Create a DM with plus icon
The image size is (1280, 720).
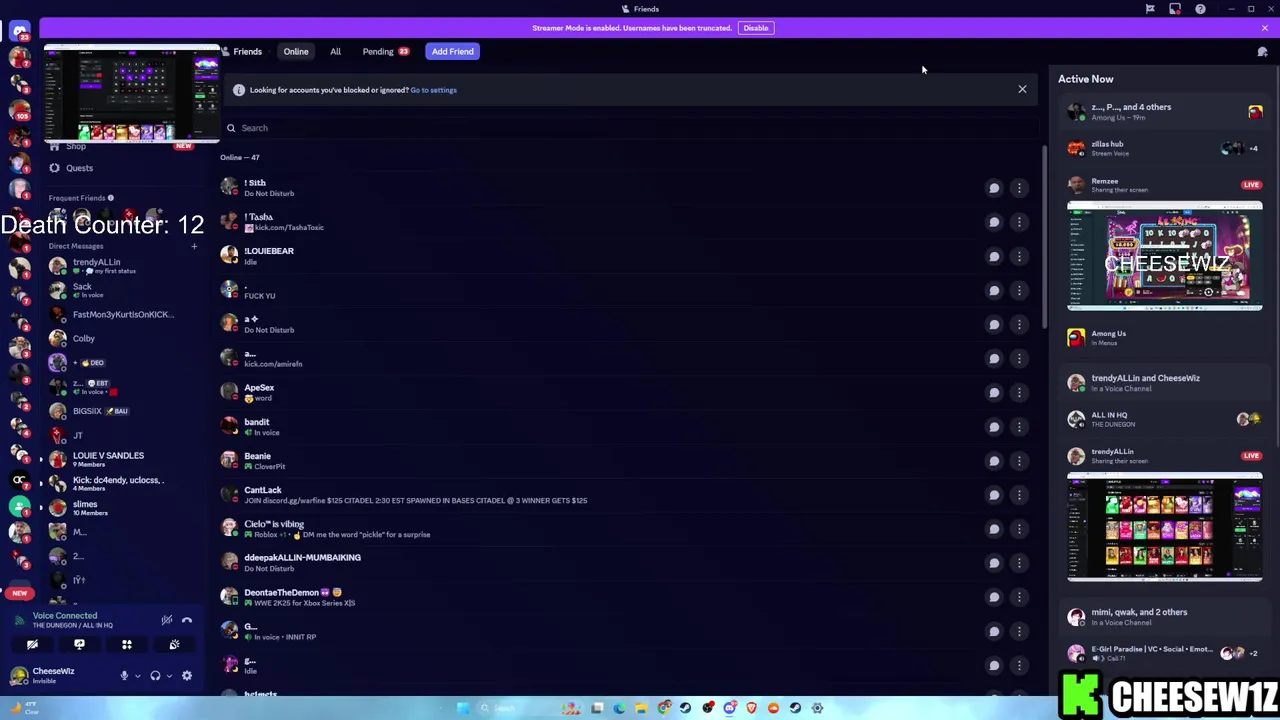pos(194,246)
